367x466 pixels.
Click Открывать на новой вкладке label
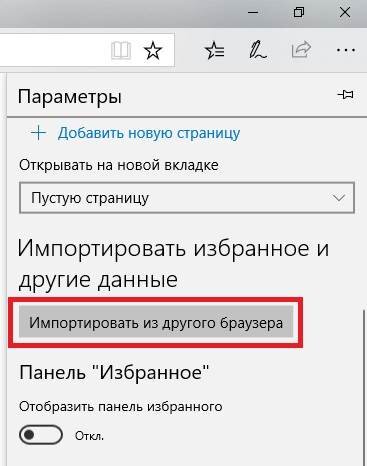point(119,165)
